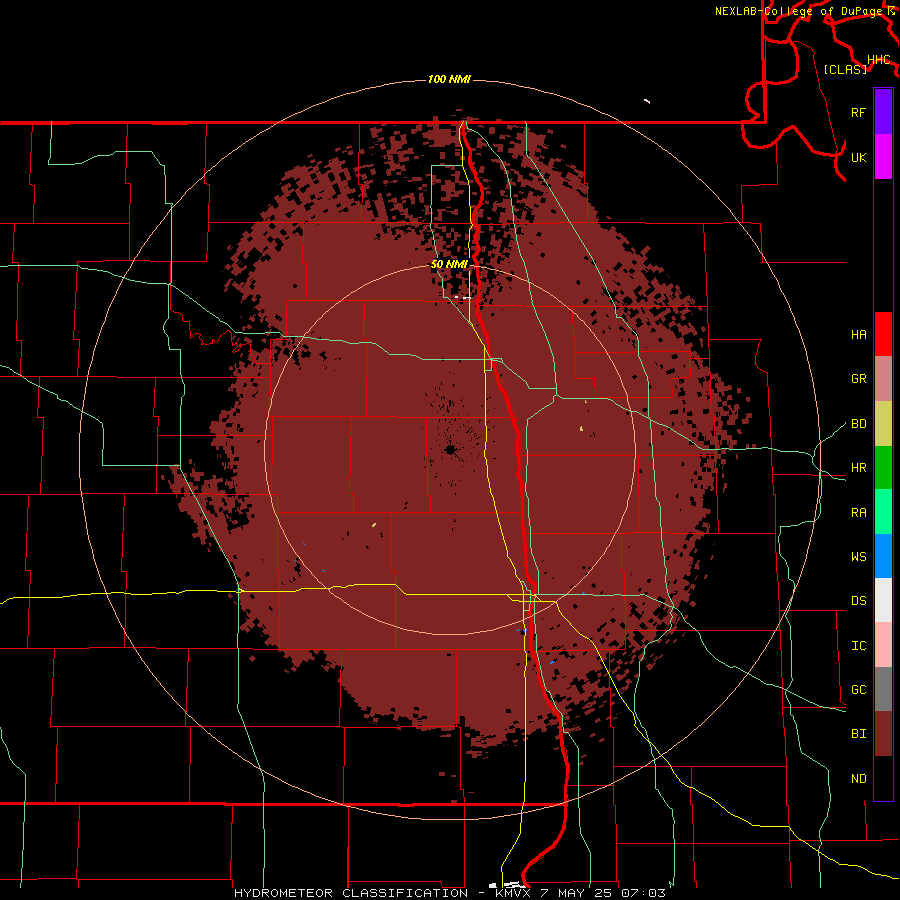Image resolution: width=900 pixels, height=900 pixels.
Task: Click the ND legend label
Action: [x=858, y=778]
